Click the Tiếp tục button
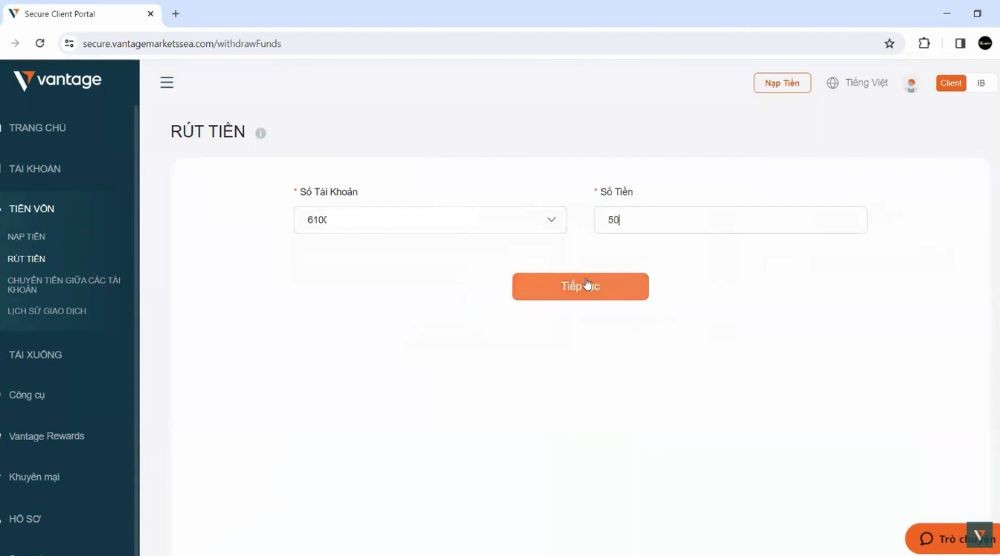The height and width of the screenshot is (556, 1000). (580, 287)
